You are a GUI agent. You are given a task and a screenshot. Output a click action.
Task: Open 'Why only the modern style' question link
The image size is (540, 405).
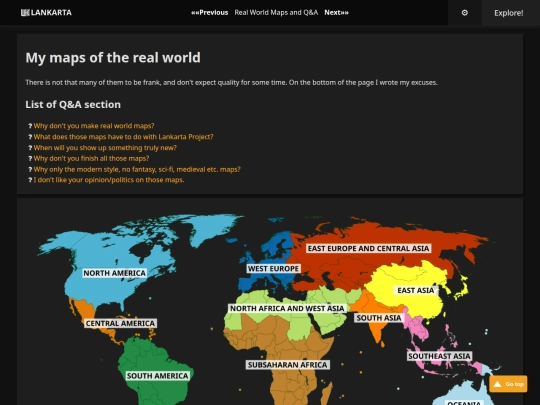point(137,169)
